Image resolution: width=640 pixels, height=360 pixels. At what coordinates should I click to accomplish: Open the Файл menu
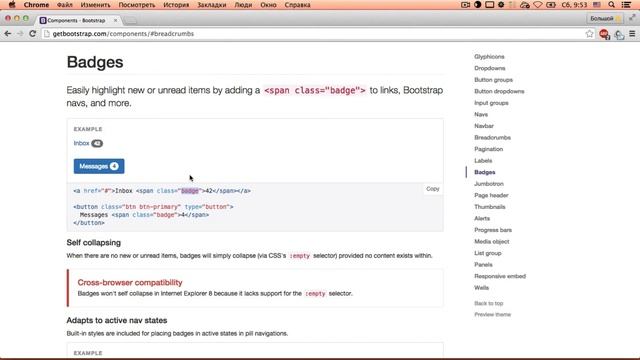tap(64, 5)
